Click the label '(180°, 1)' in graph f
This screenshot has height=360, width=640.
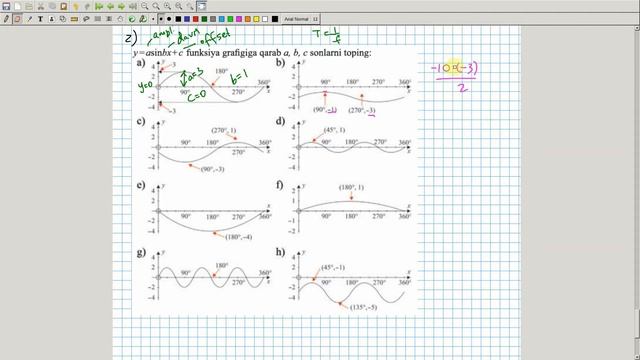(351, 188)
